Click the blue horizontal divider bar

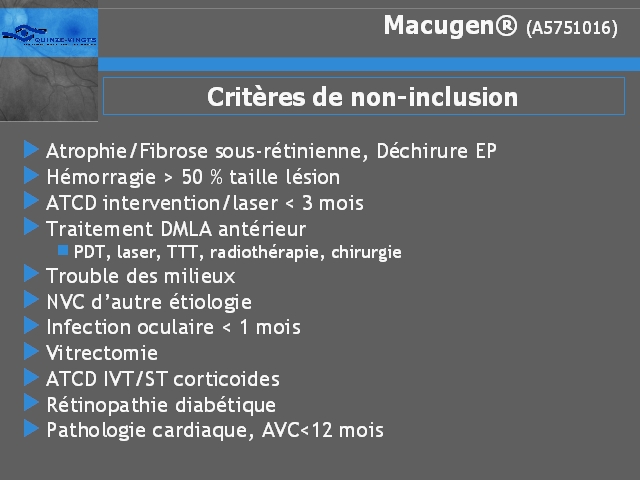tap(369, 64)
